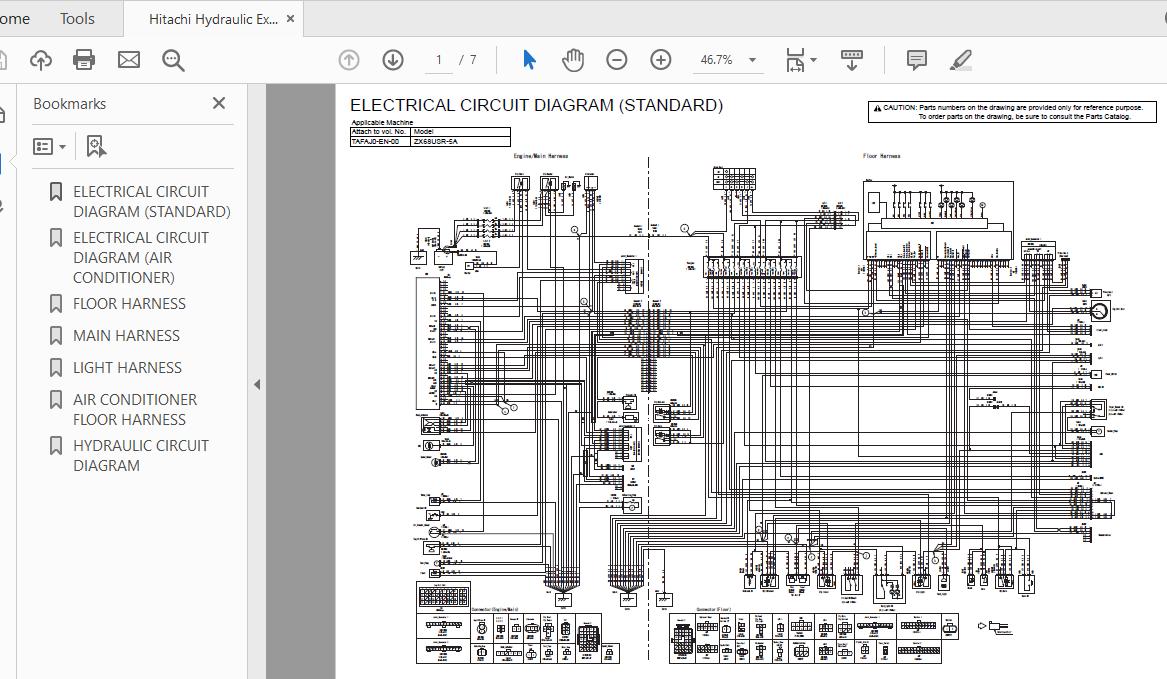This screenshot has width=1167, height=679.
Task: Send file by email icon
Action: 129,60
